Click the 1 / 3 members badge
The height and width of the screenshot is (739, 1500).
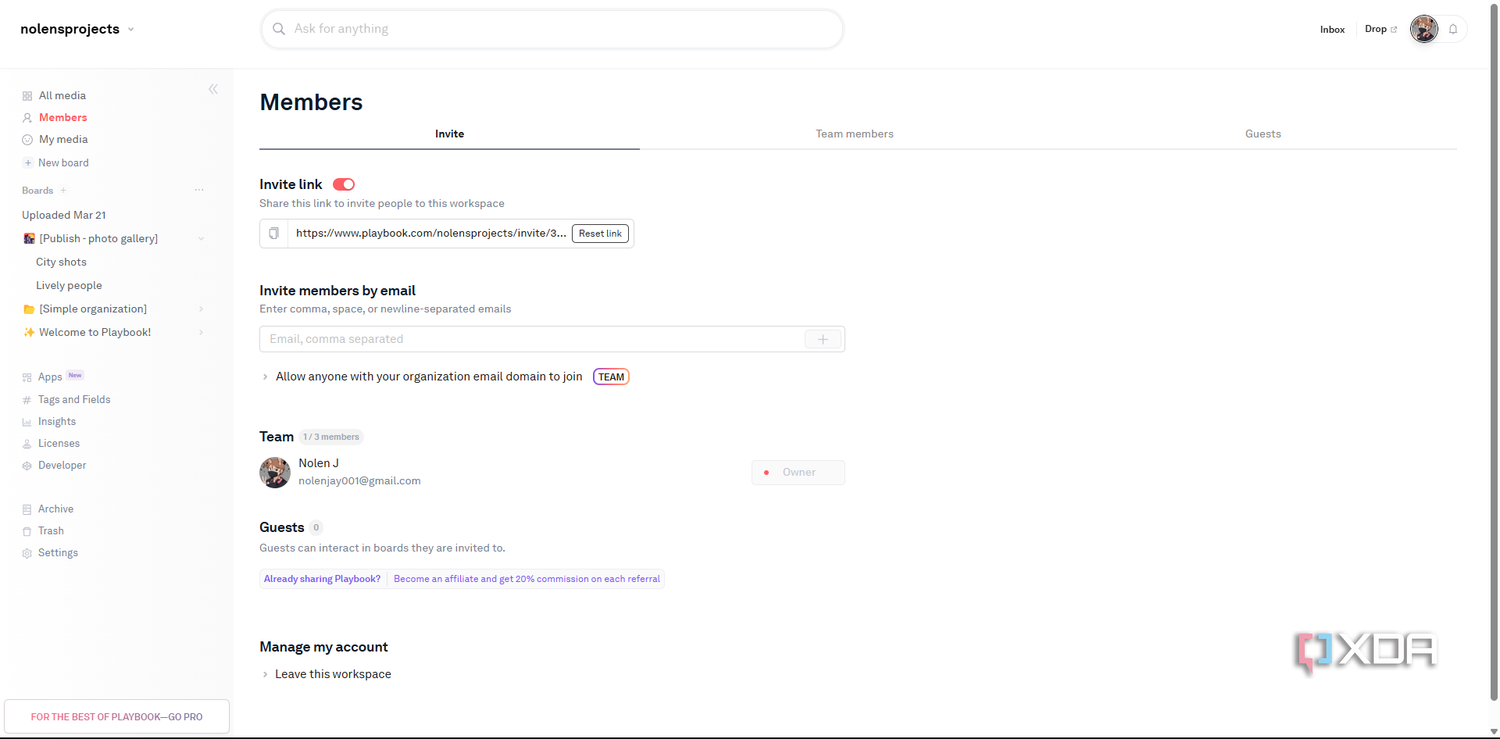click(331, 437)
